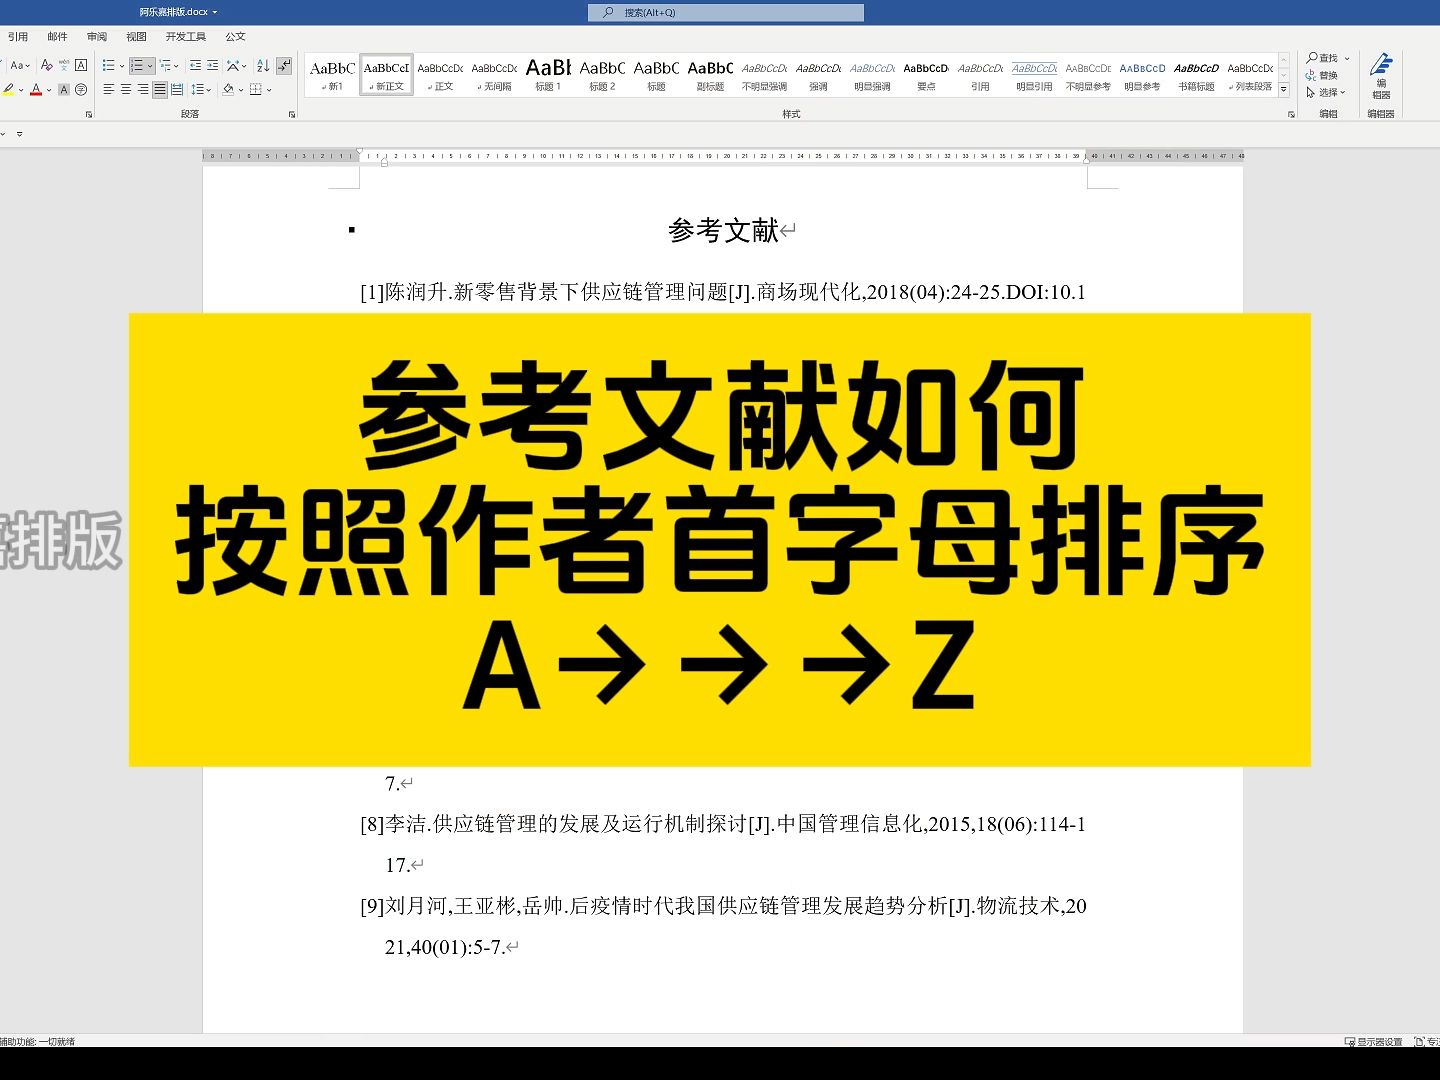Center align the paragraph
The width and height of the screenshot is (1440, 1080).
[124, 90]
